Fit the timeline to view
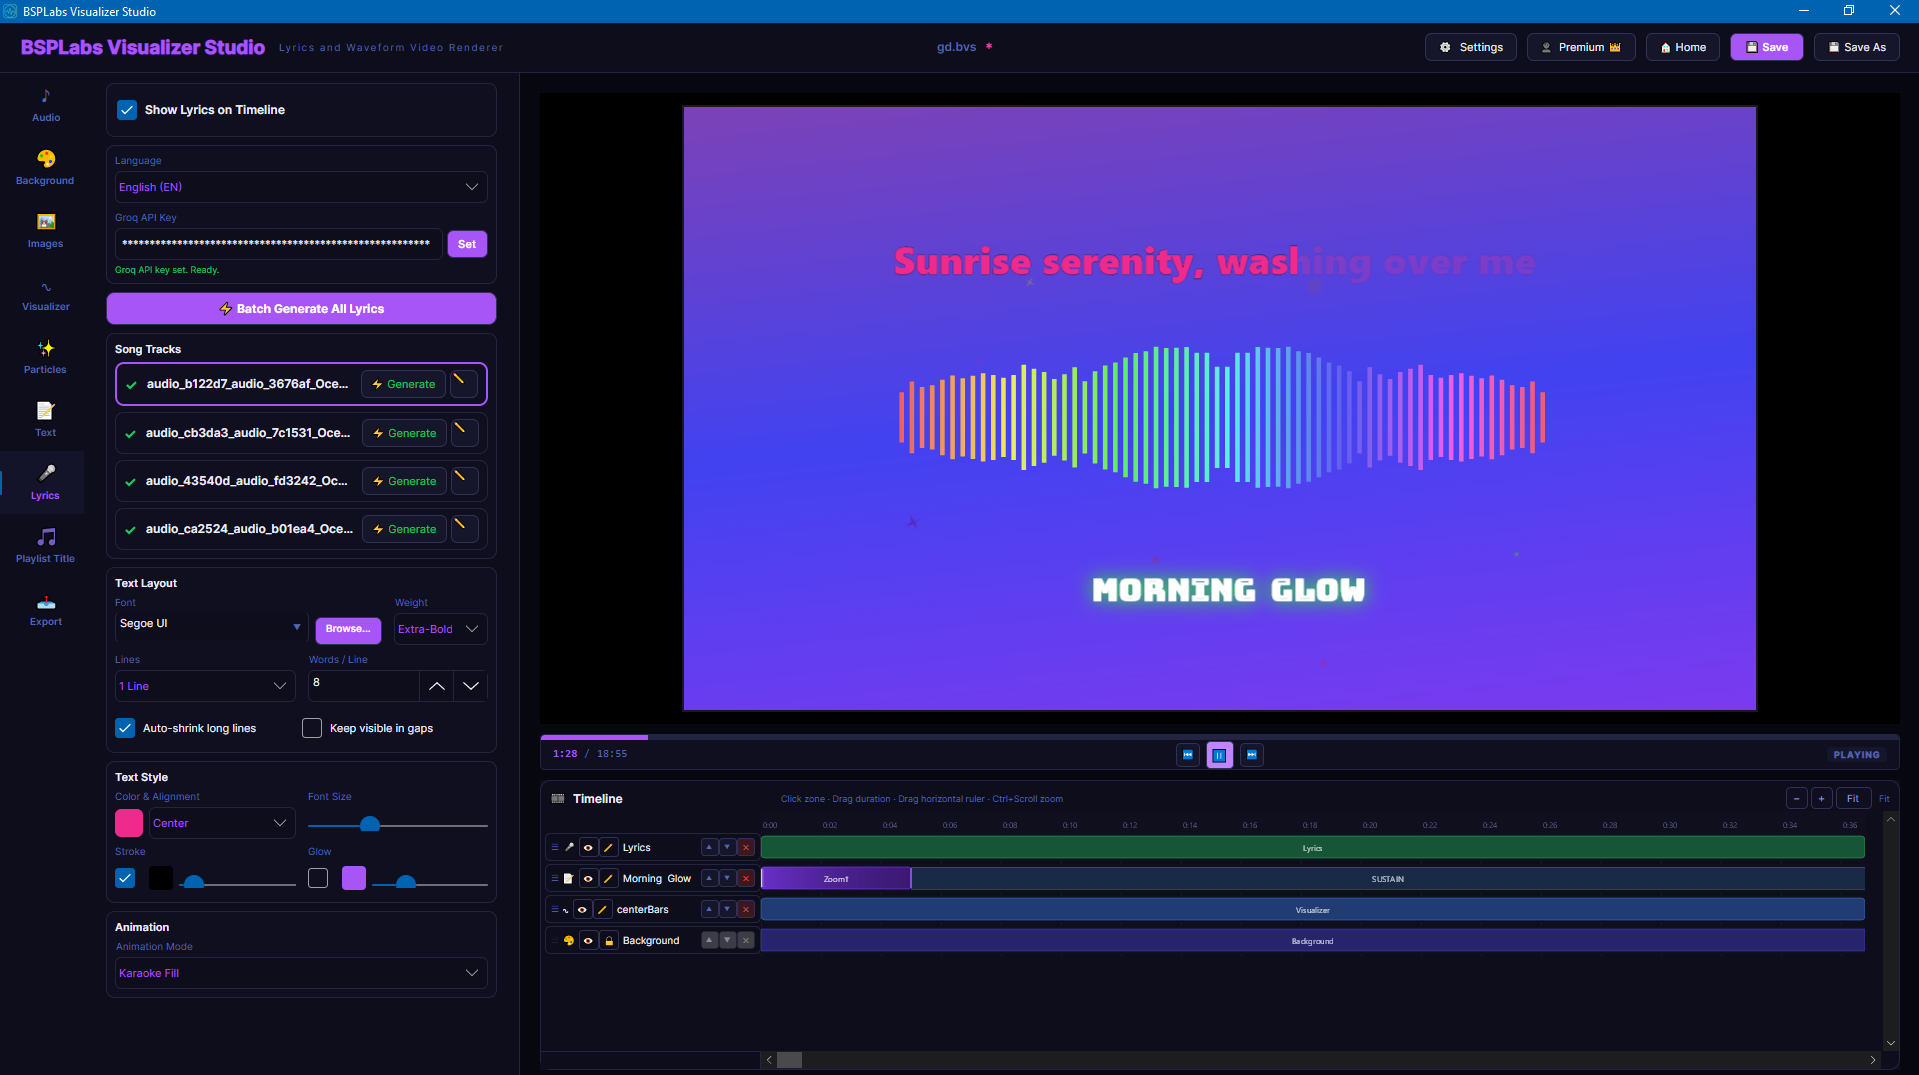1919x1075 pixels. click(1853, 798)
